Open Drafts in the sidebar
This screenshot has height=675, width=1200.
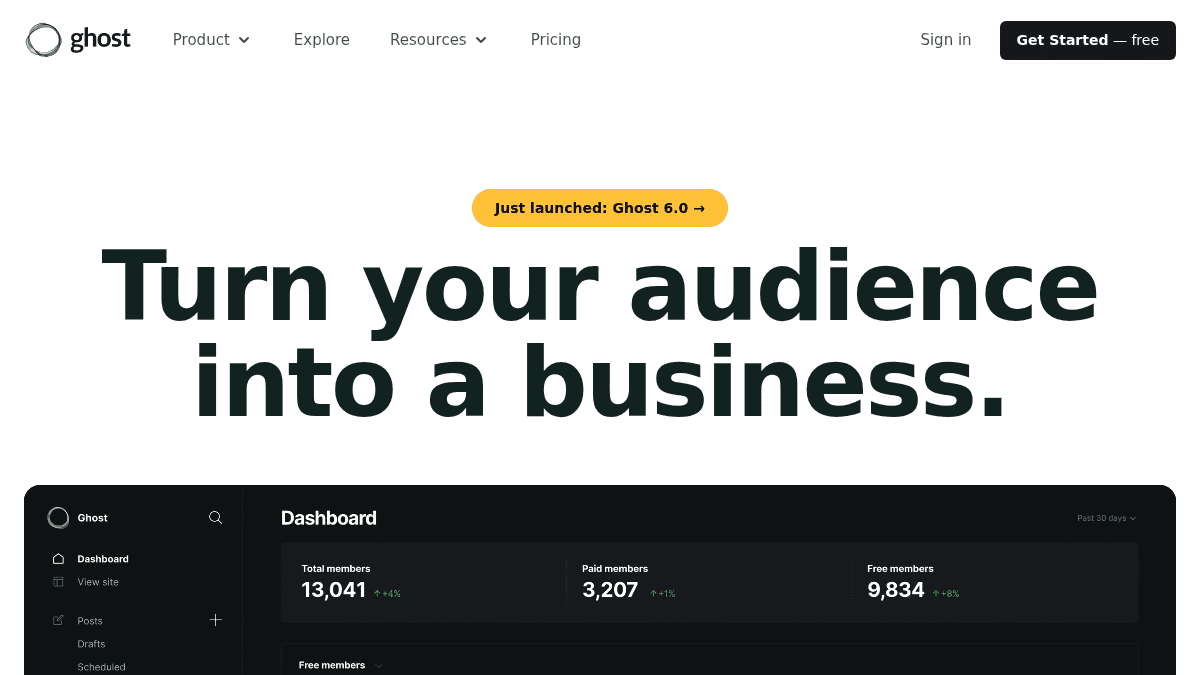coord(91,644)
